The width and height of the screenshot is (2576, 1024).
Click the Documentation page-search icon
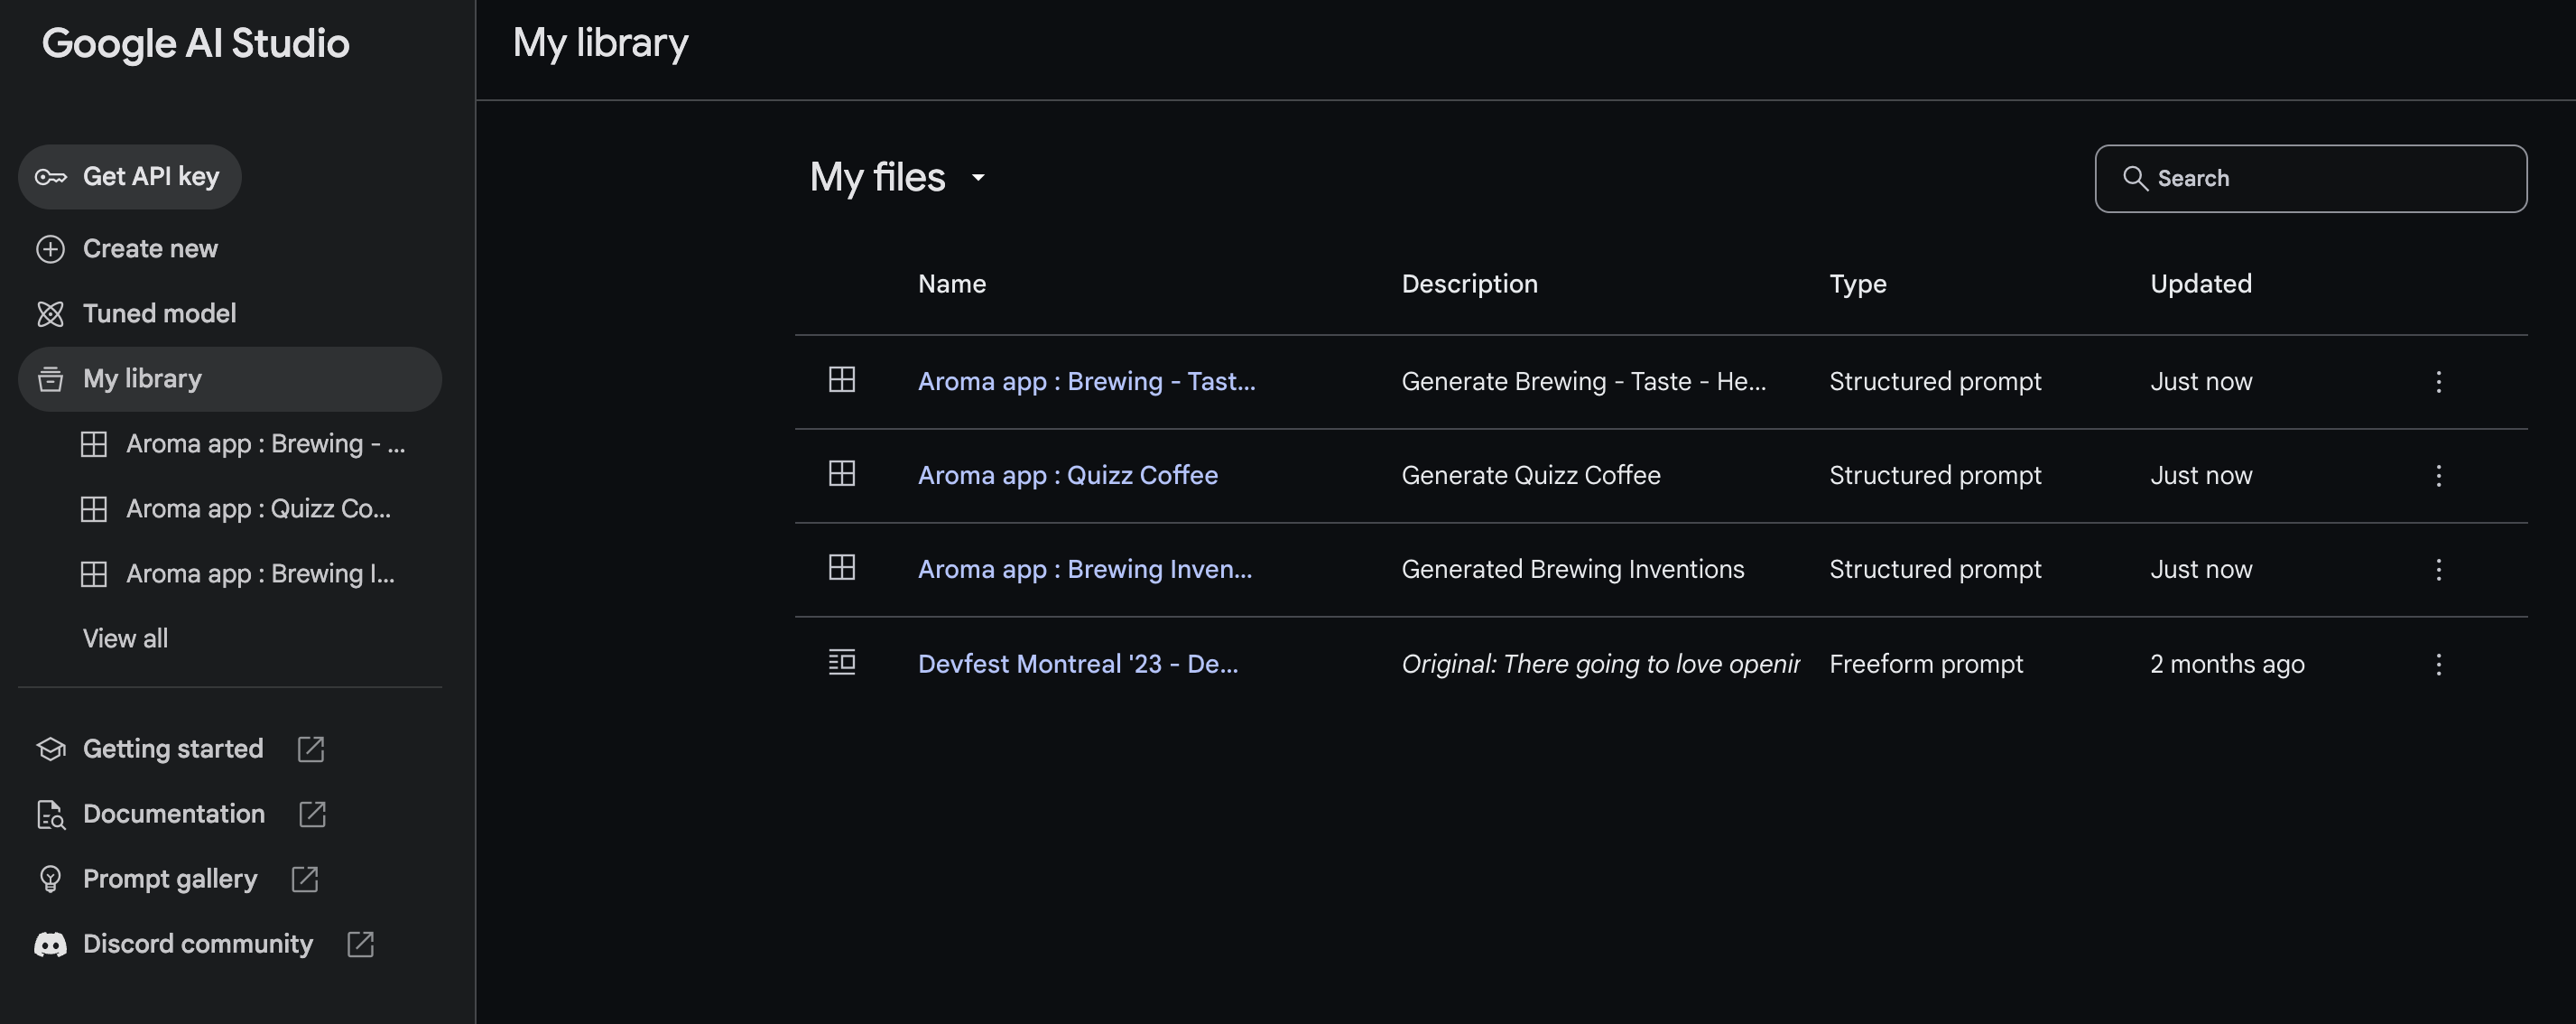point(50,815)
